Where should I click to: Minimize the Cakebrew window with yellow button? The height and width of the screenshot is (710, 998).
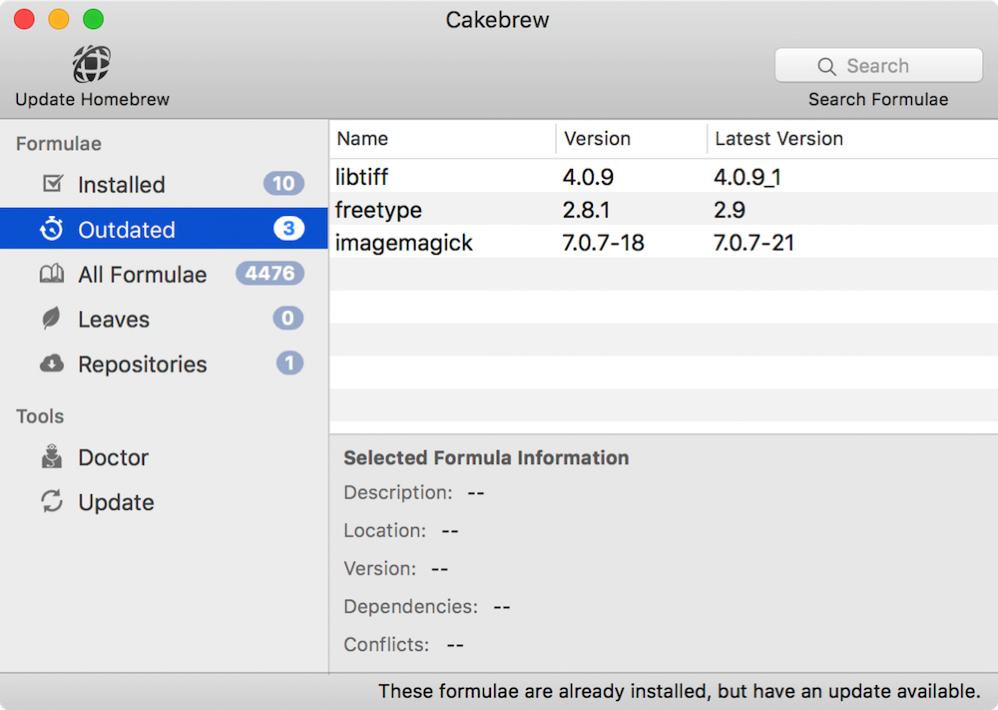pyautogui.click(x=59, y=20)
